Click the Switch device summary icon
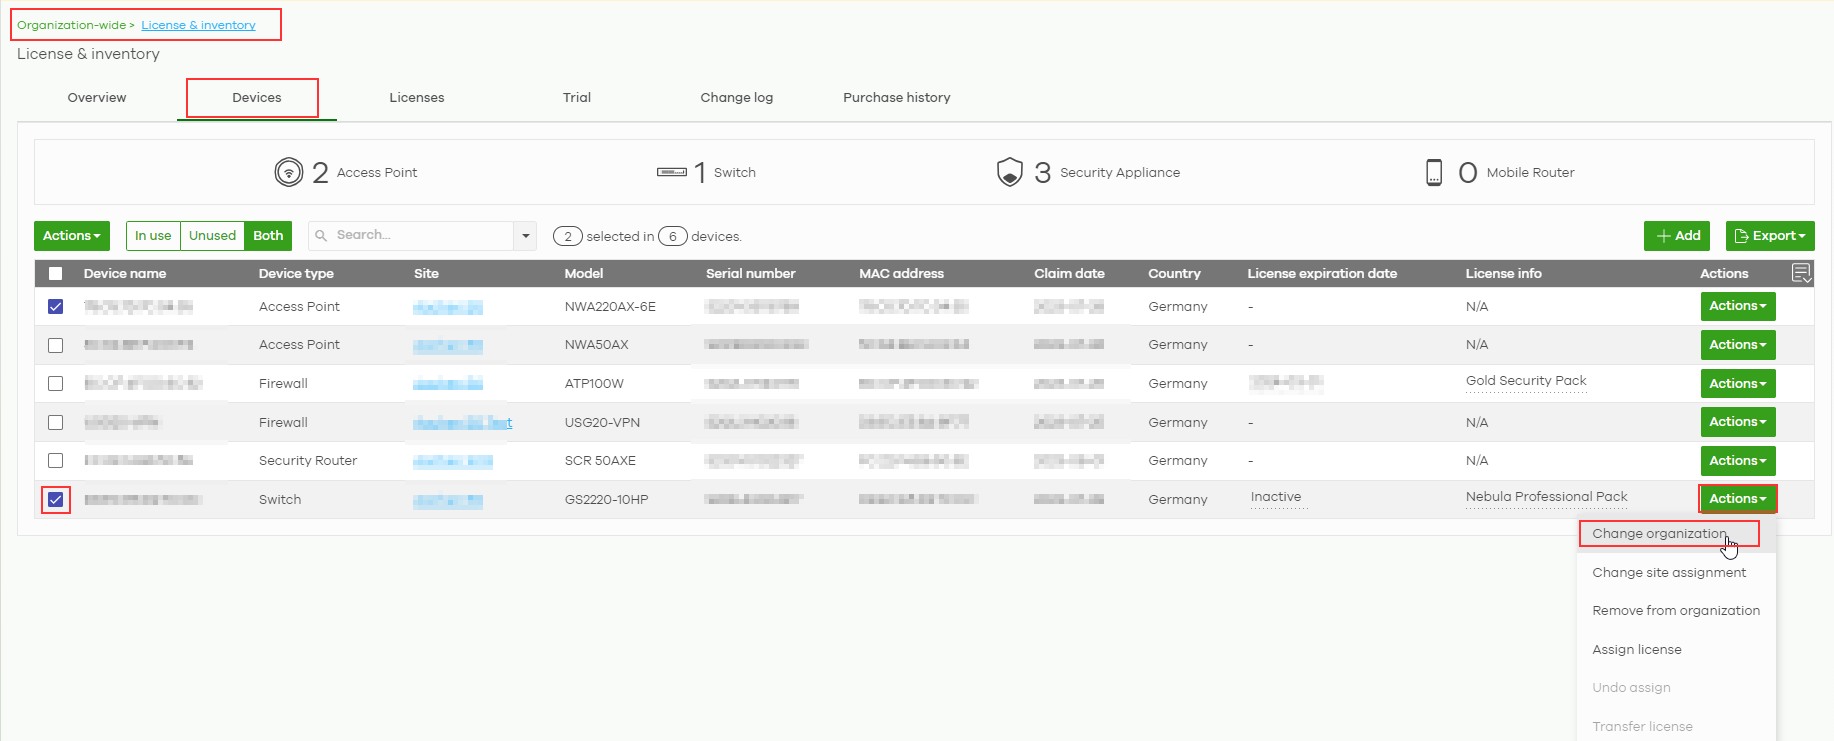1834x741 pixels. [x=671, y=172]
